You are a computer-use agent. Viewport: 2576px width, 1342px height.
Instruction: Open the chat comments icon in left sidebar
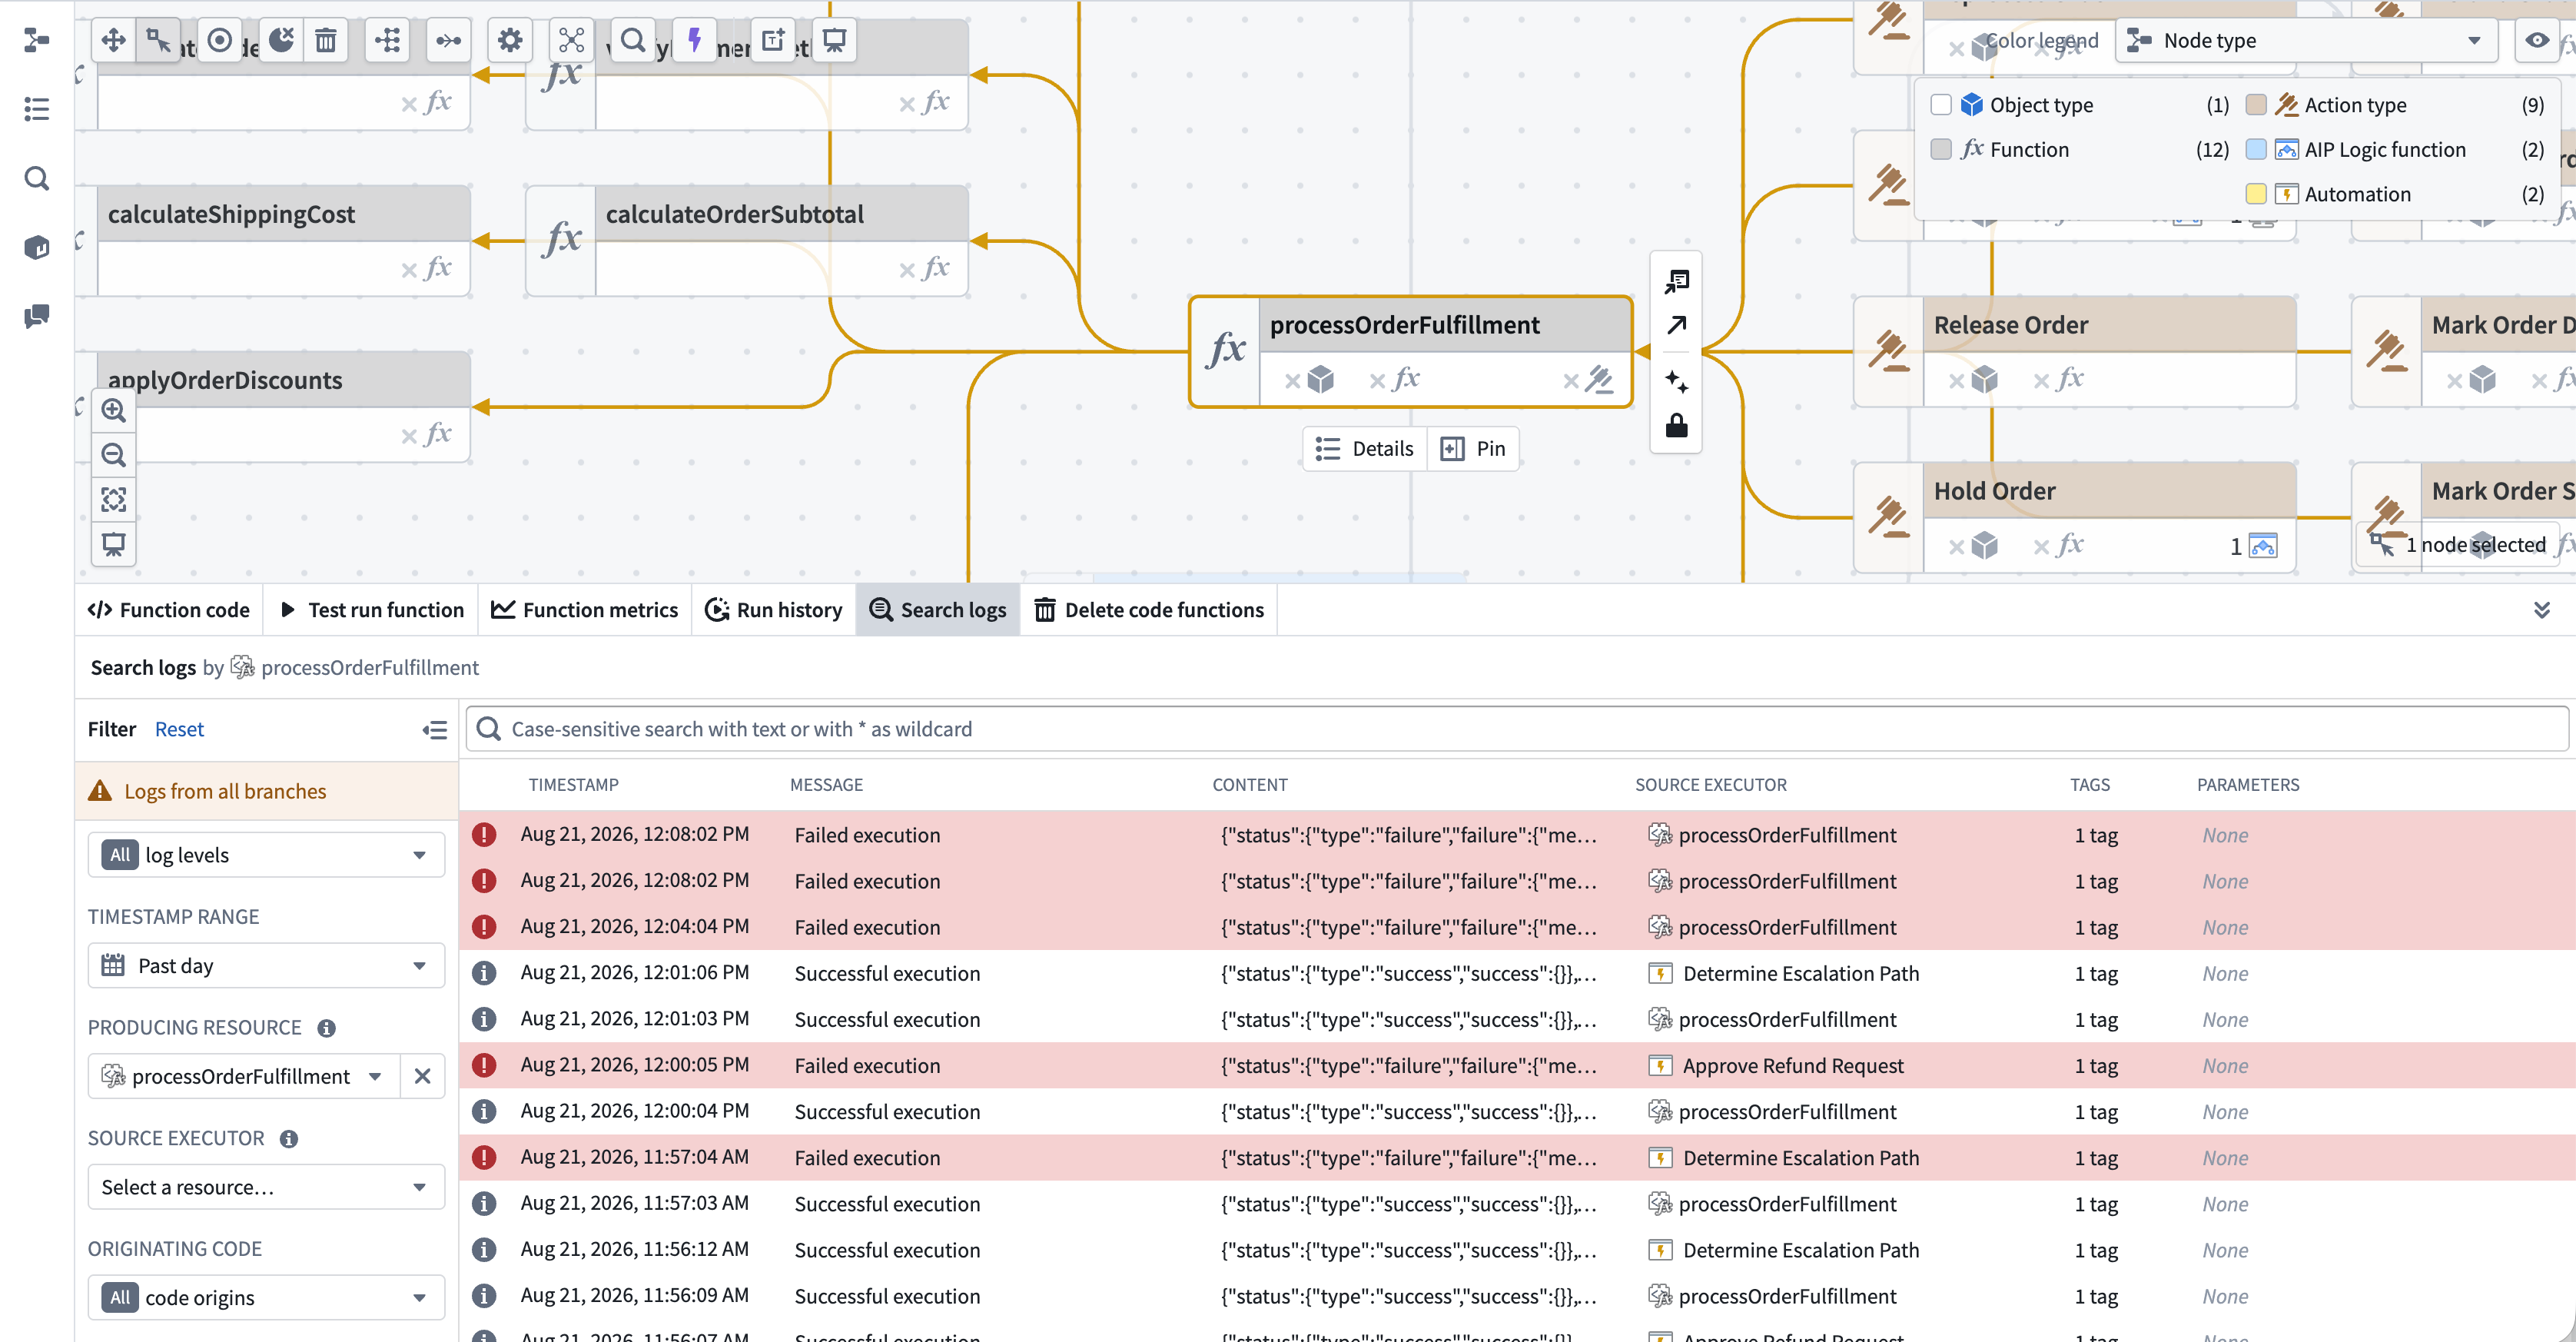pos(37,317)
